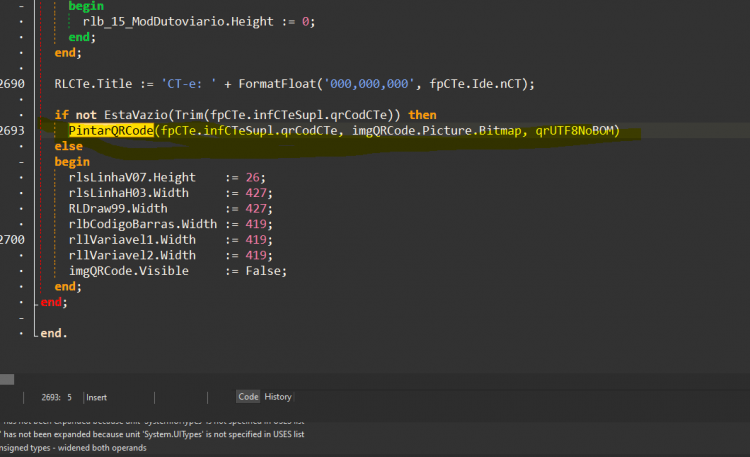Click value 419 on rllVariavel2 line

(256, 255)
